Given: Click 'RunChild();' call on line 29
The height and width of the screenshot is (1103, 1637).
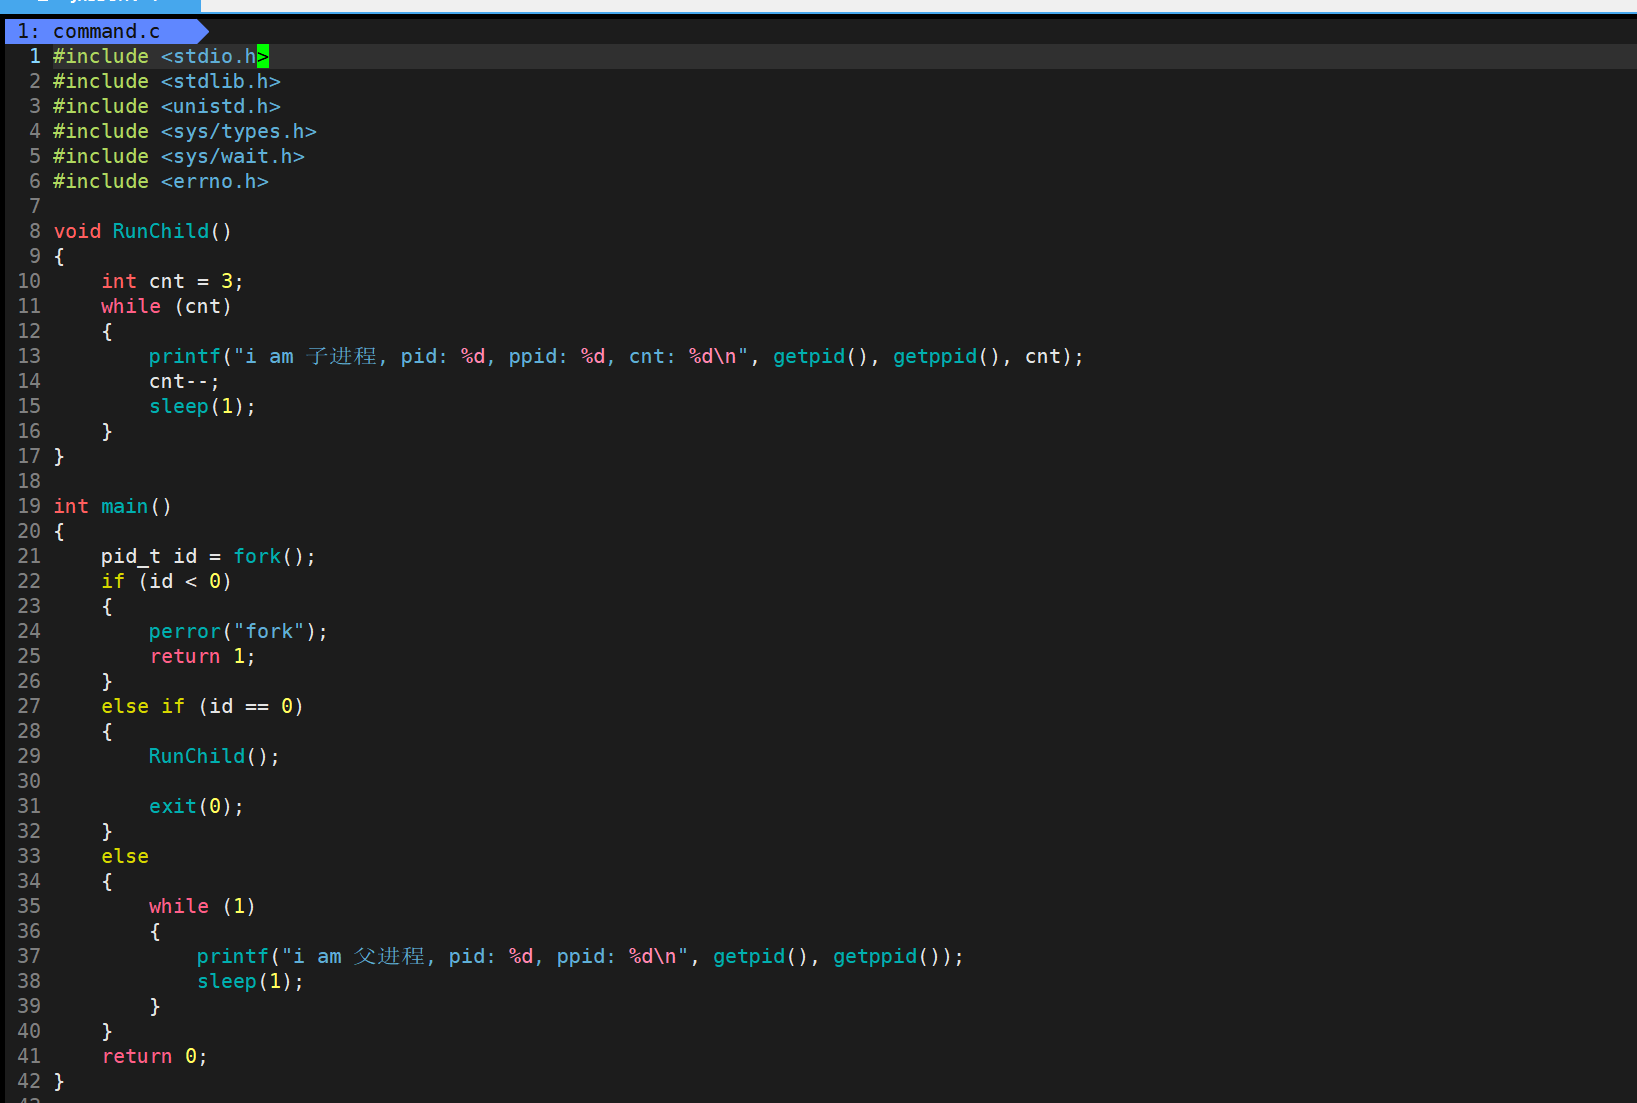Looking at the screenshot, I should [214, 756].
